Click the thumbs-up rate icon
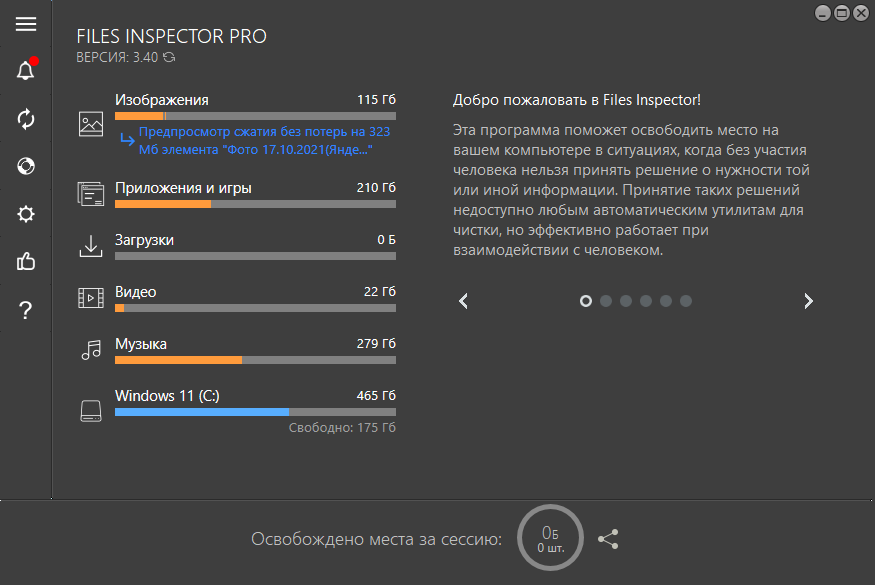Image resolution: width=875 pixels, height=585 pixels. (26, 261)
